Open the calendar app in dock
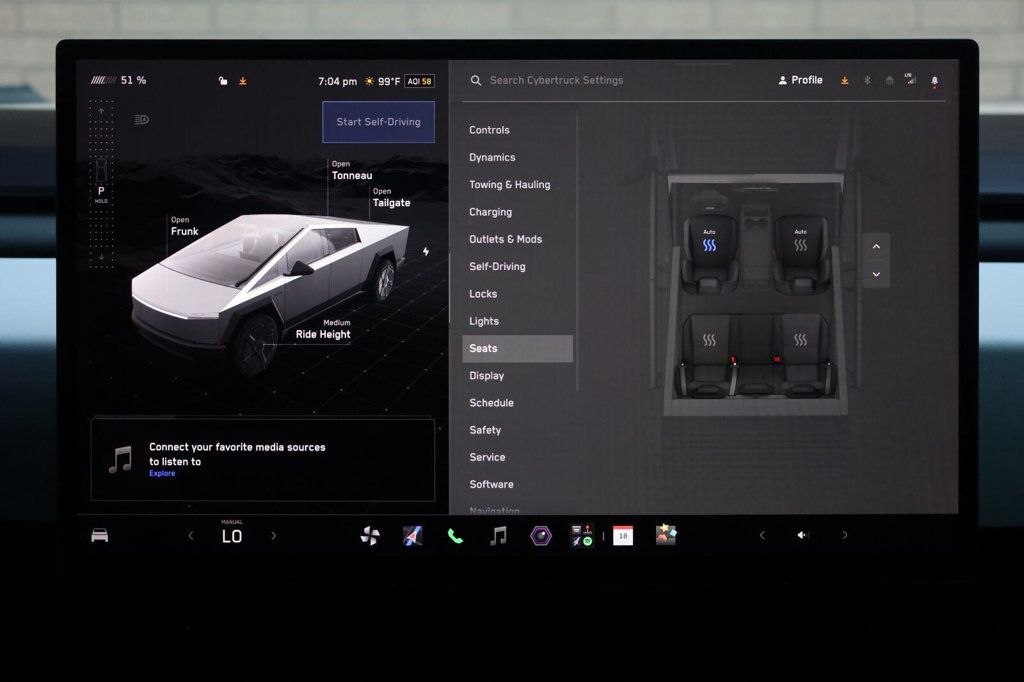1024x682 pixels. 623,536
